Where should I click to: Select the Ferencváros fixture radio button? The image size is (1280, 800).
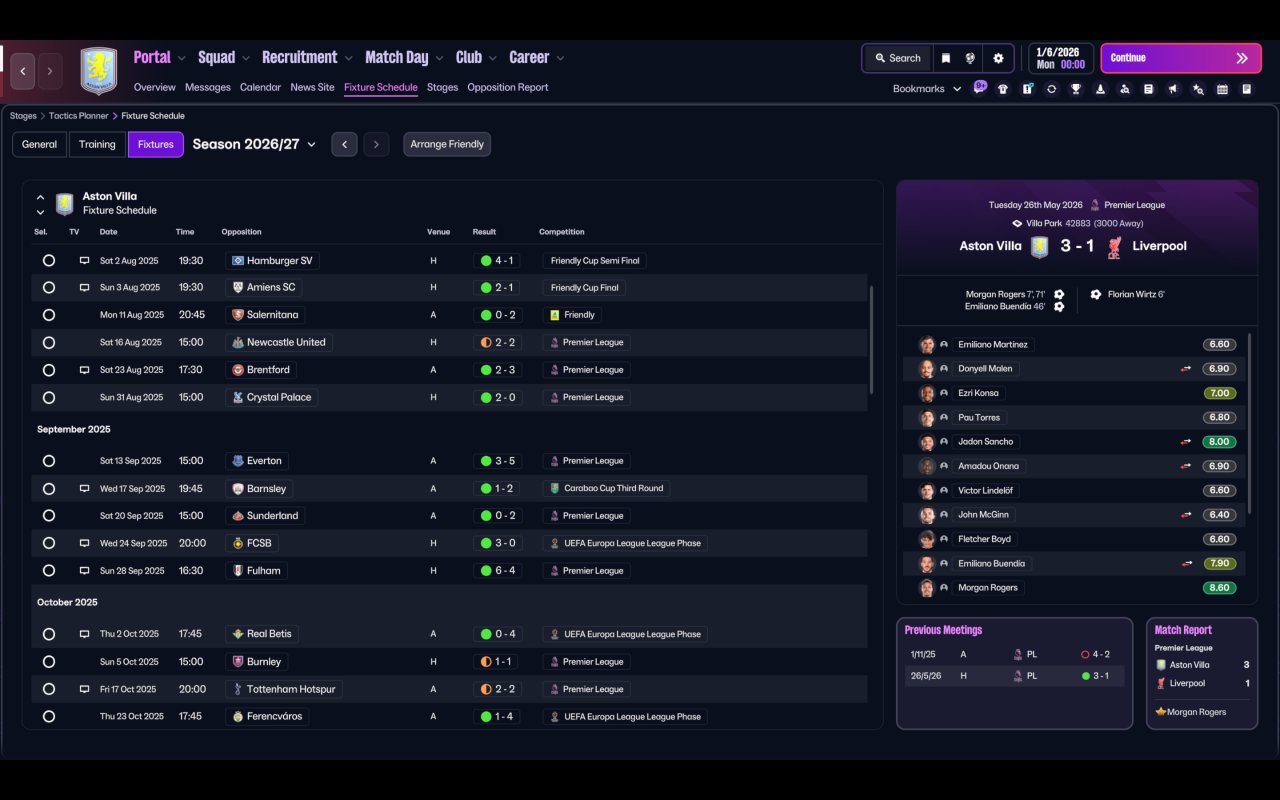click(49, 717)
